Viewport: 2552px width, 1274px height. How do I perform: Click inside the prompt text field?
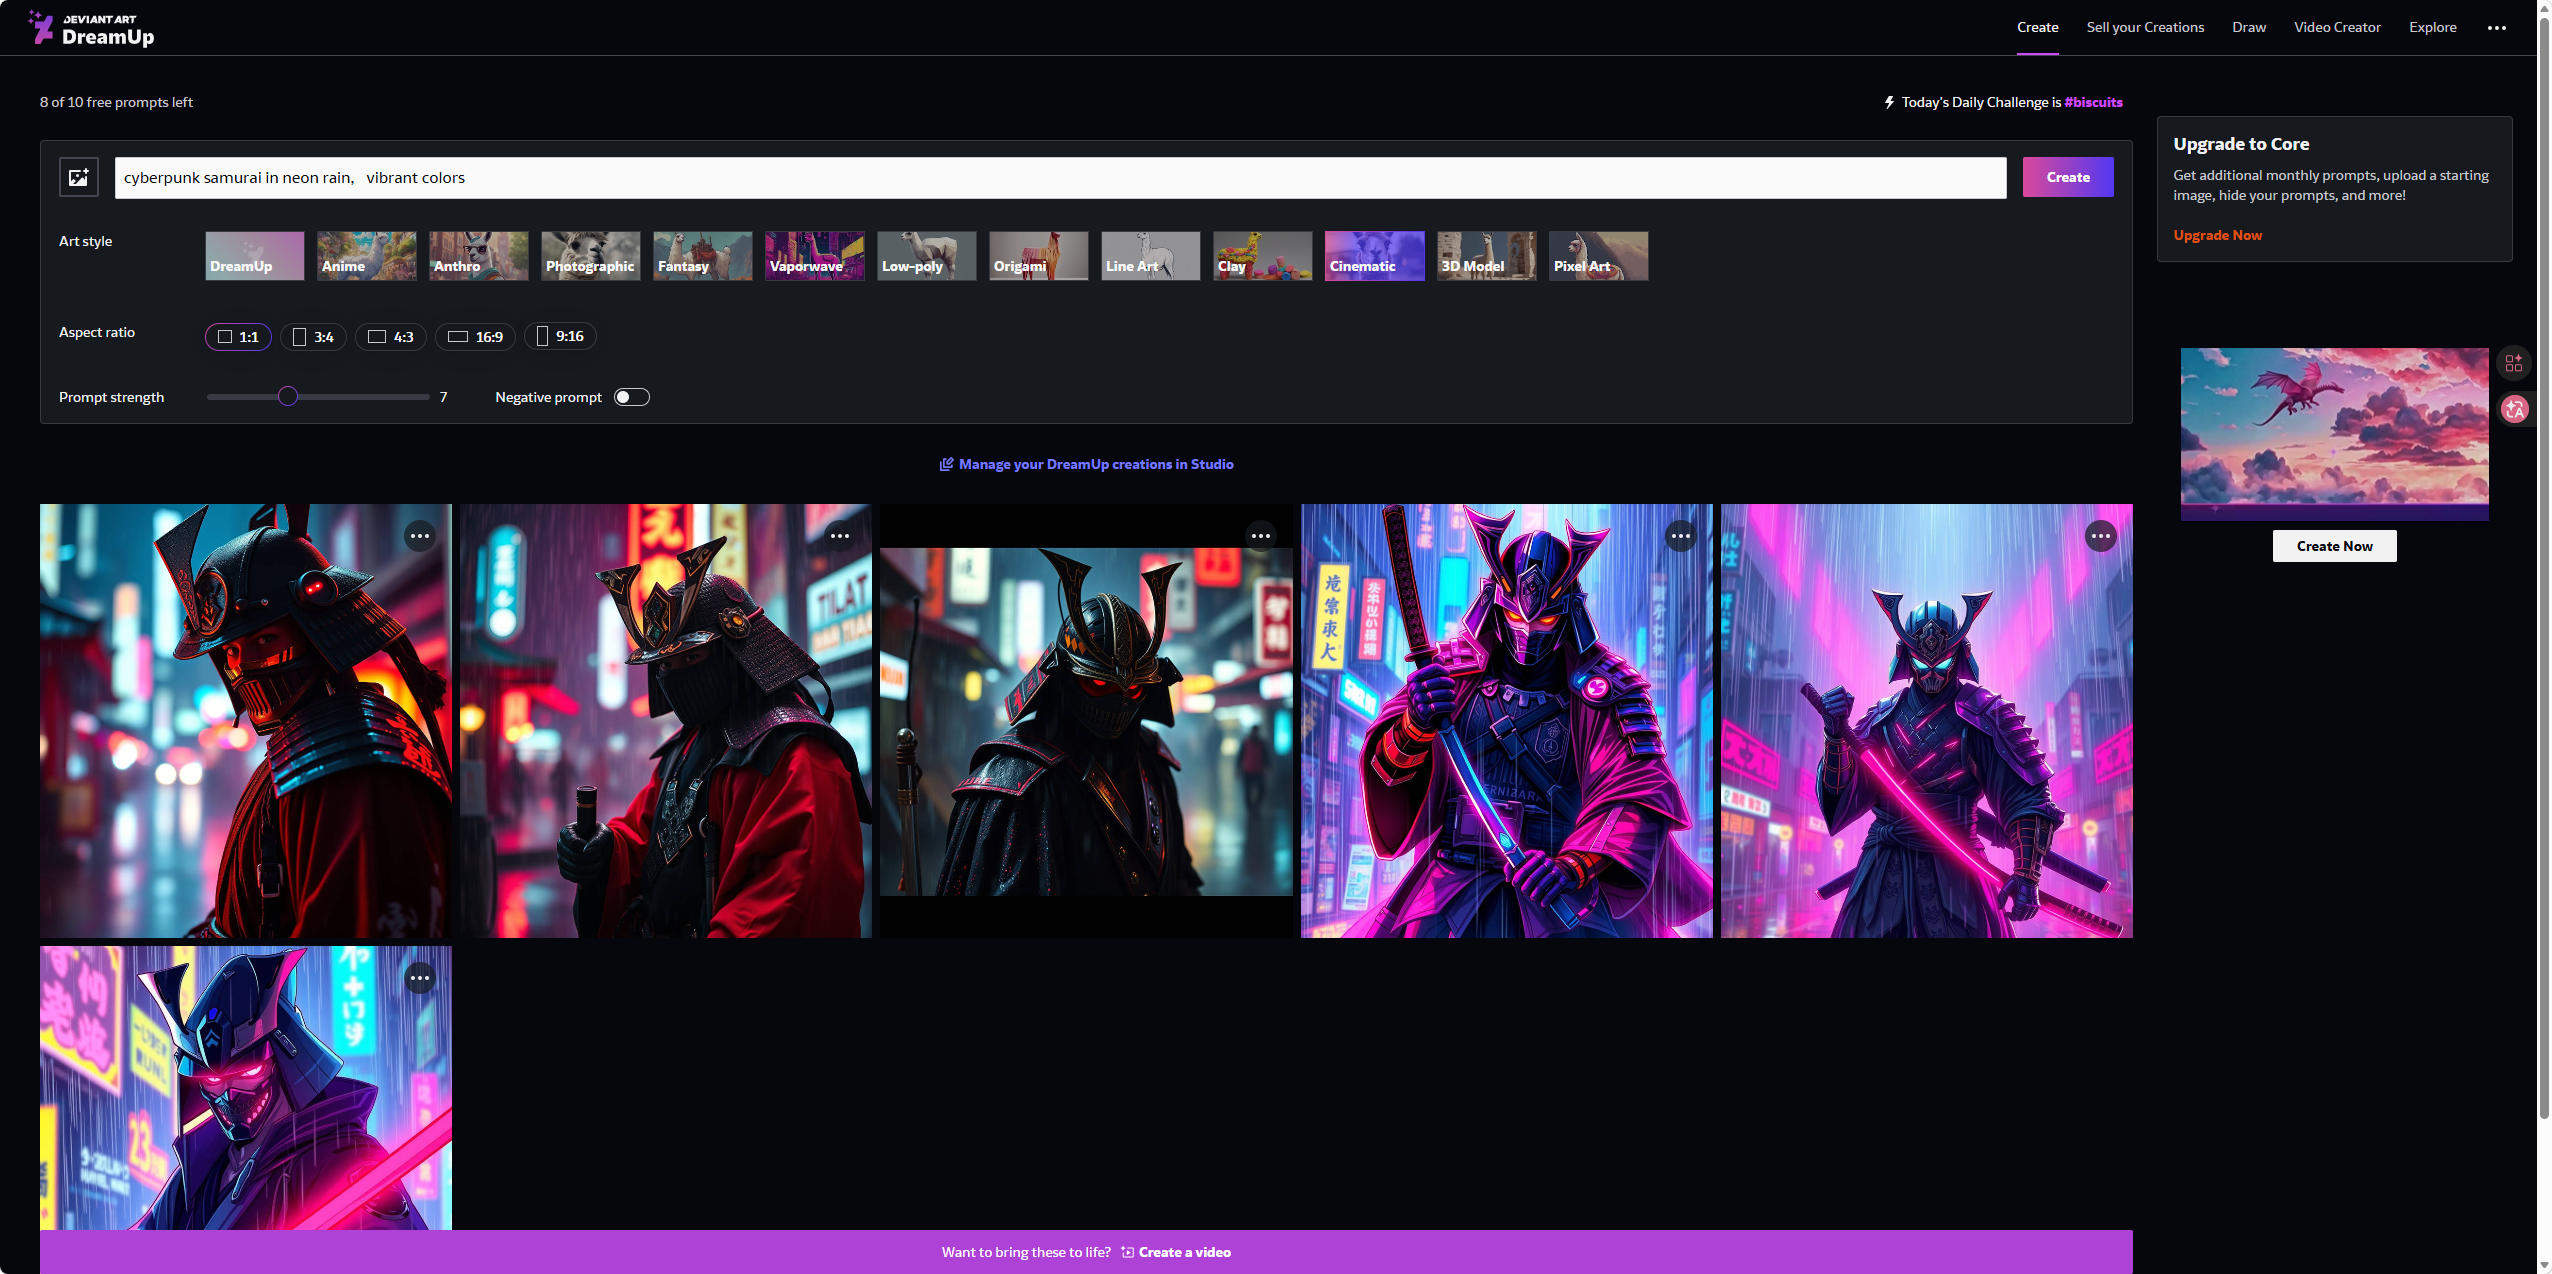coord(1060,178)
